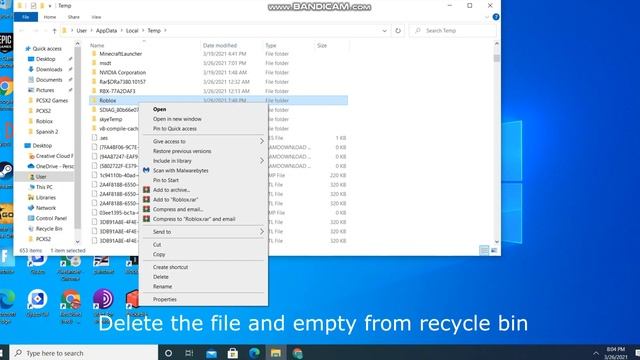The height and width of the screenshot is (360, 640).
Task: Open Microsoft Store from the taskbar
Action: coord(233,353)
